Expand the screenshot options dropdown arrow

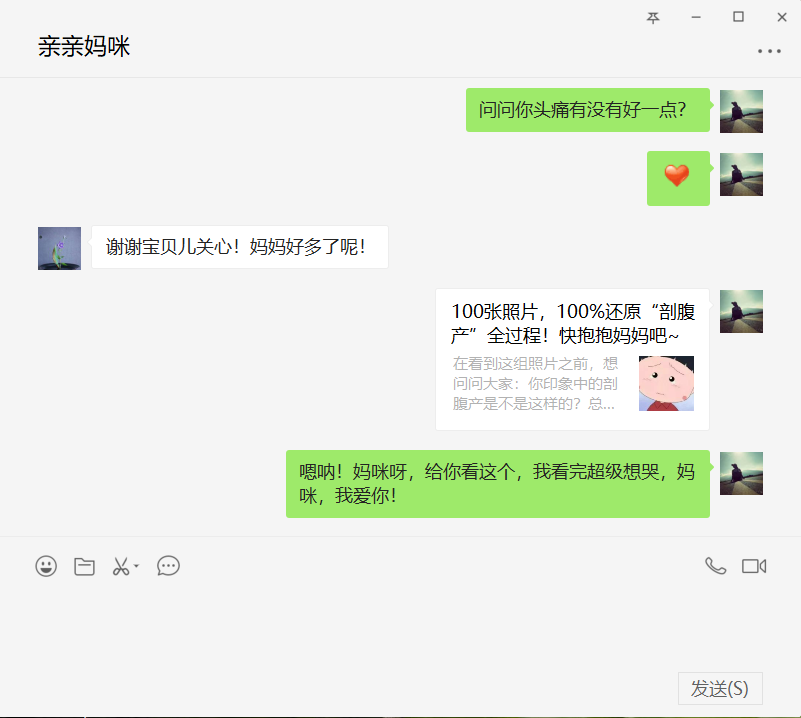point(137,566)
